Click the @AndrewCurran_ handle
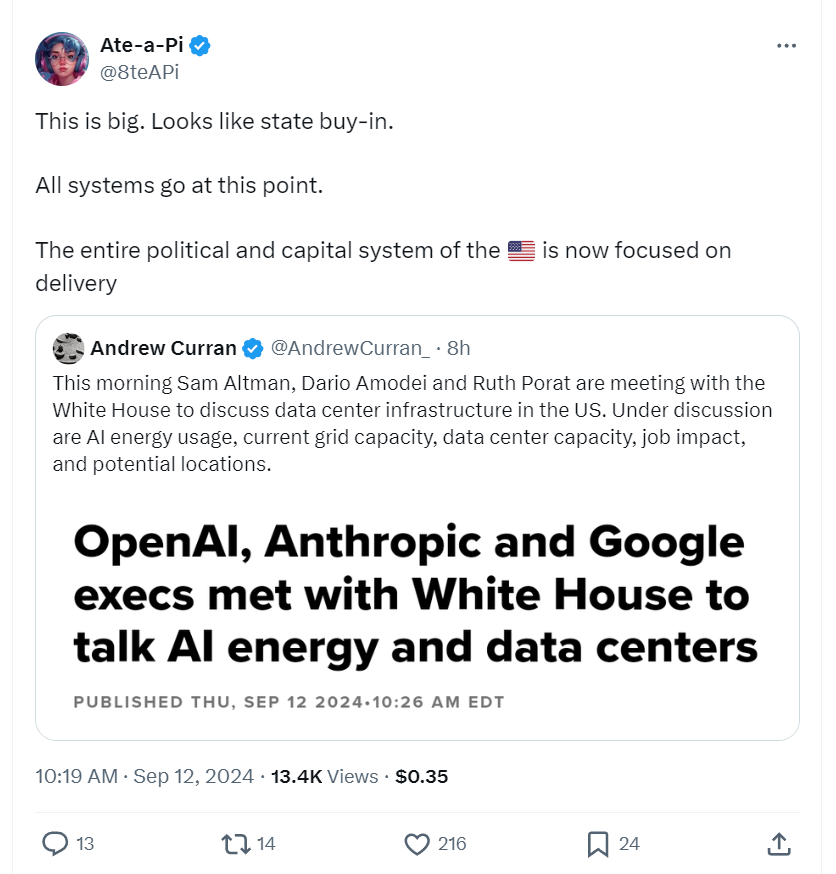Viewport: 836px width, 874px height. click(x=351, y=348)
